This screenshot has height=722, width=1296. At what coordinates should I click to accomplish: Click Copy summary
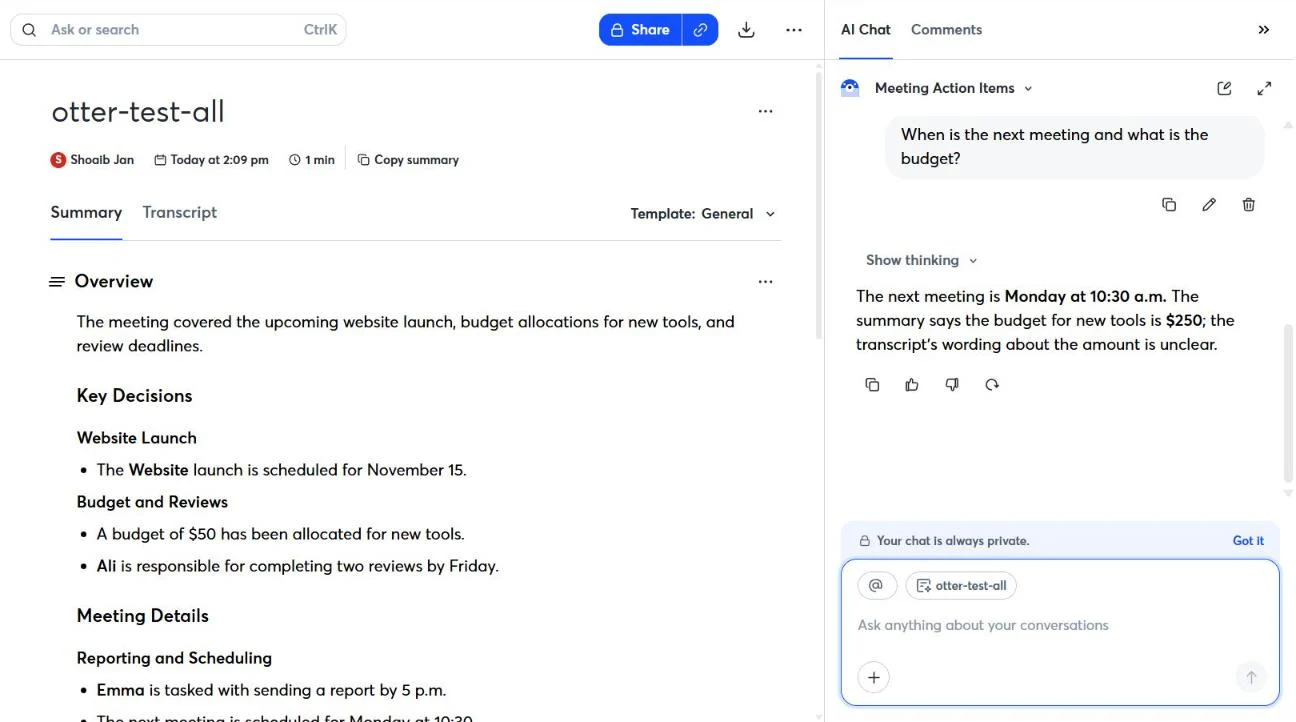[408, 160]
